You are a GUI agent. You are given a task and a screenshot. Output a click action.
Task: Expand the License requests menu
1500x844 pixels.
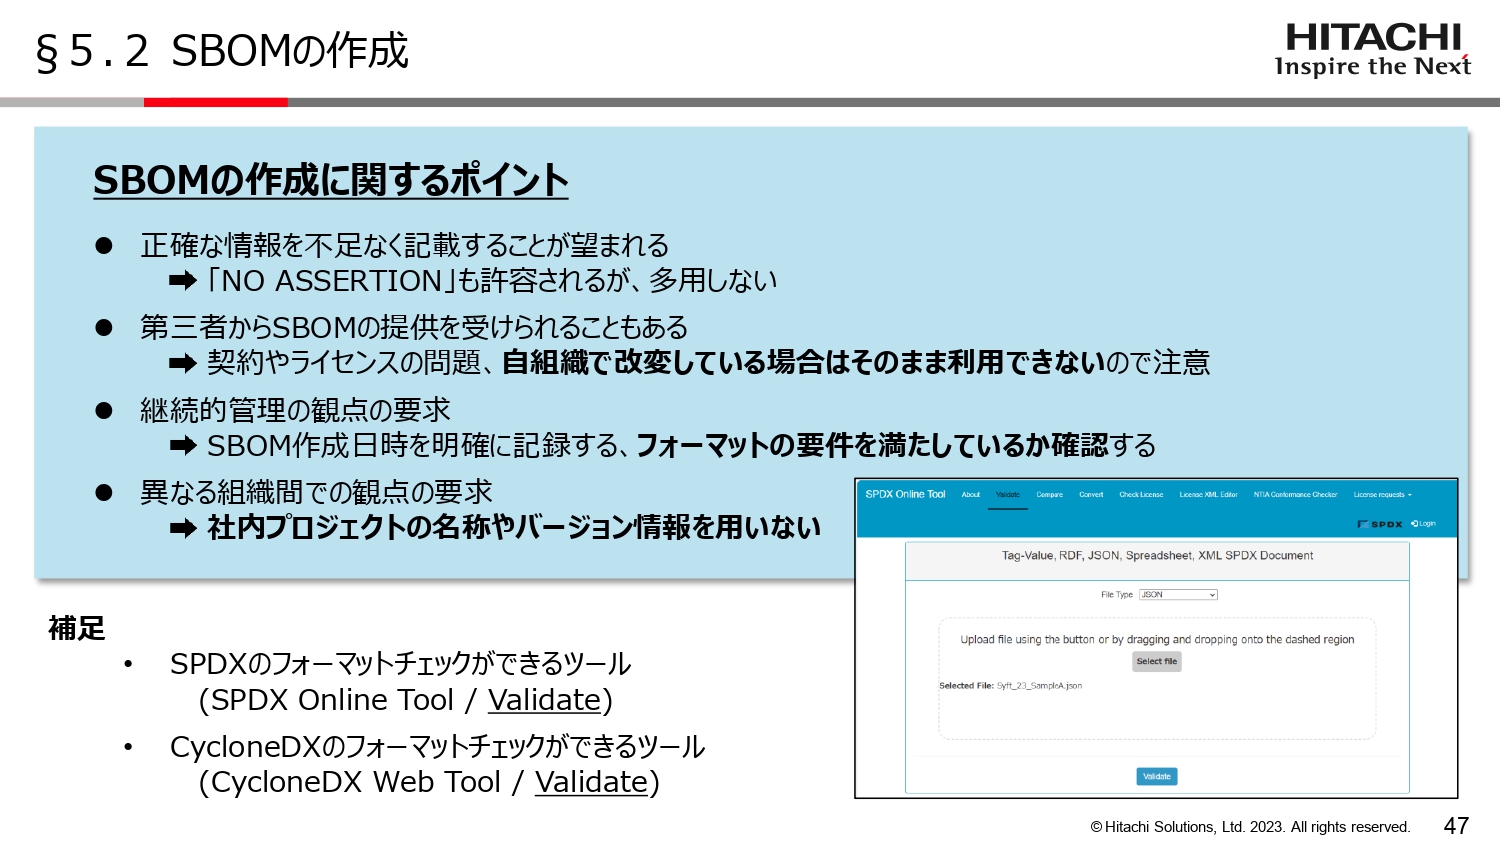click(x=1382, y=494)
